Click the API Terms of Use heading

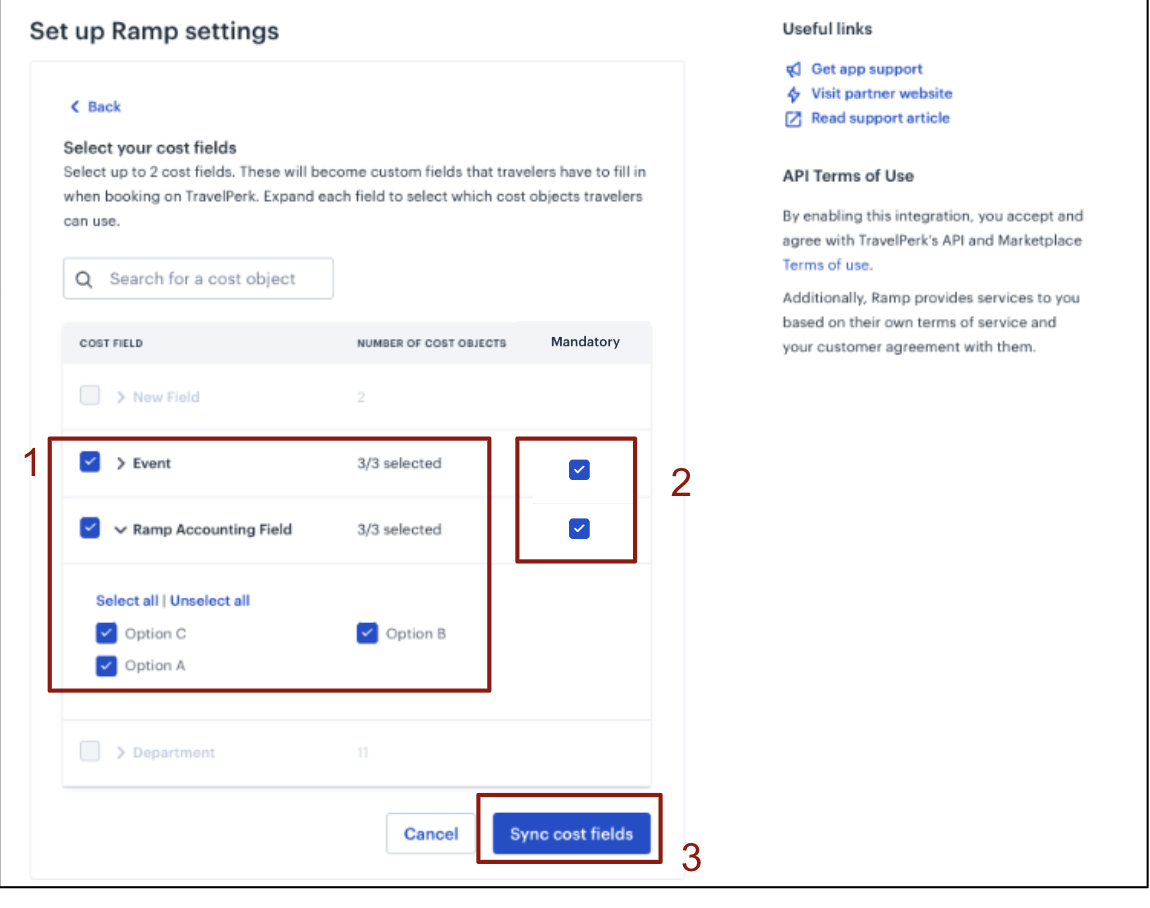tap(848, 176)
